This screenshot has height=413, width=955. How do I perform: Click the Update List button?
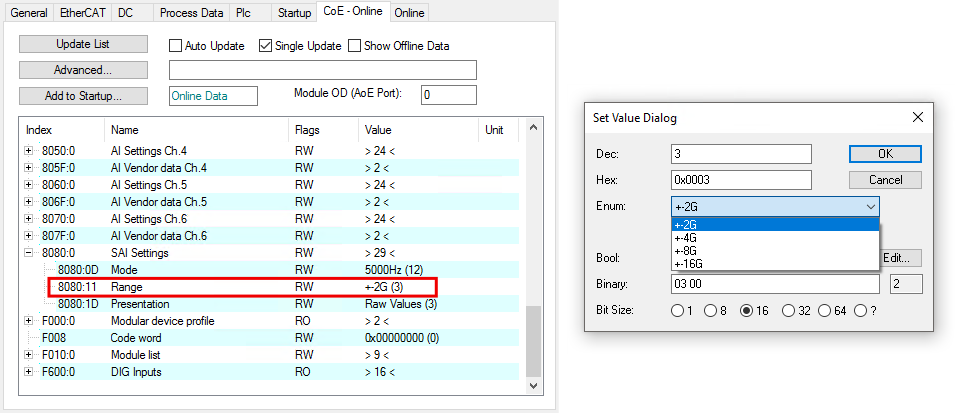click(83, 44)
